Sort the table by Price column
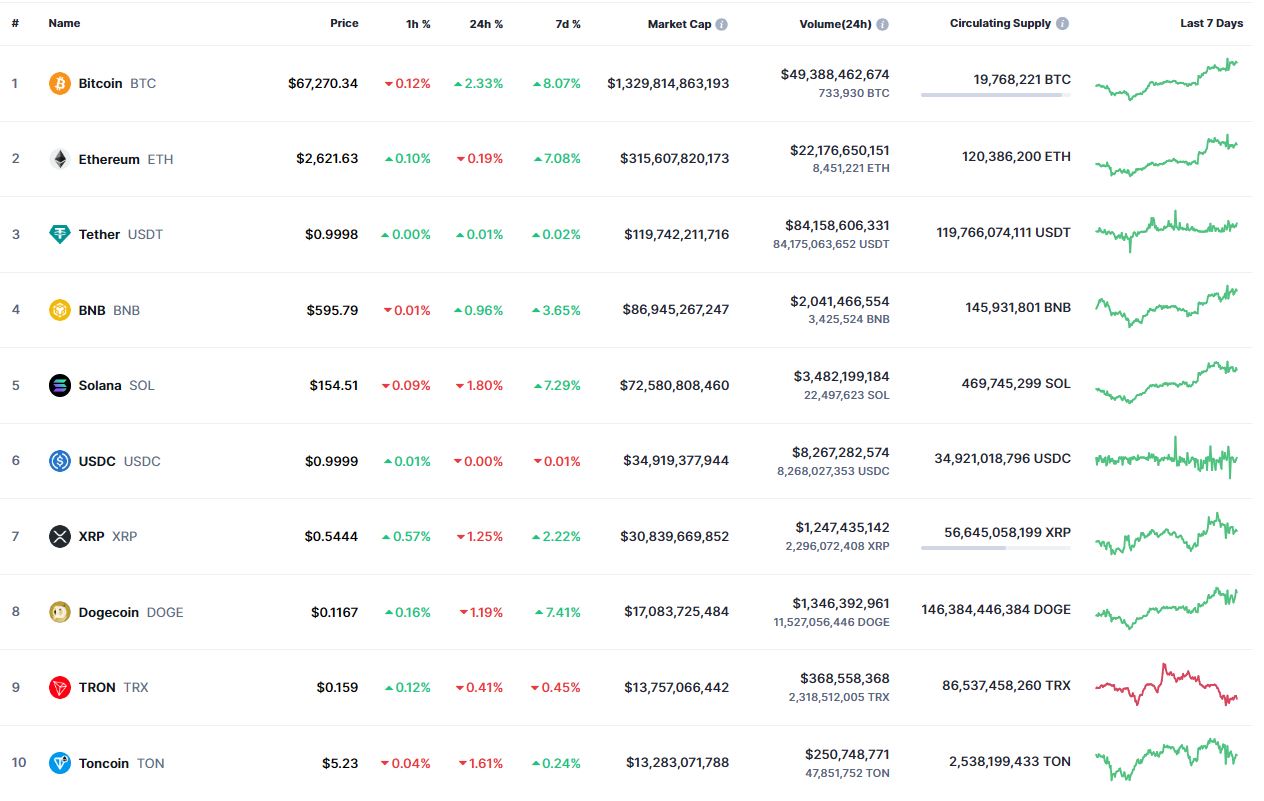Viewport: 1264px width, 801px height. 344,23
